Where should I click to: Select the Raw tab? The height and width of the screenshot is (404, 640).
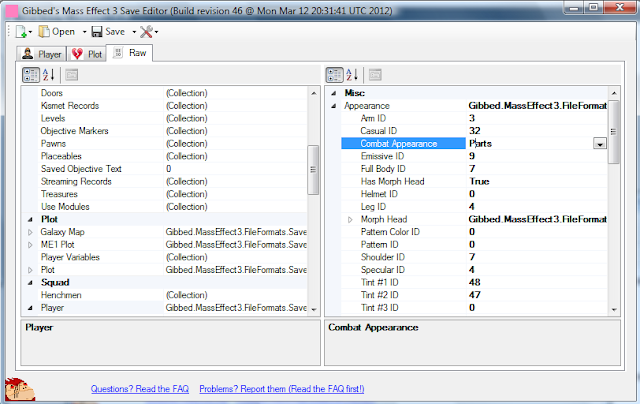pos(130,53)
